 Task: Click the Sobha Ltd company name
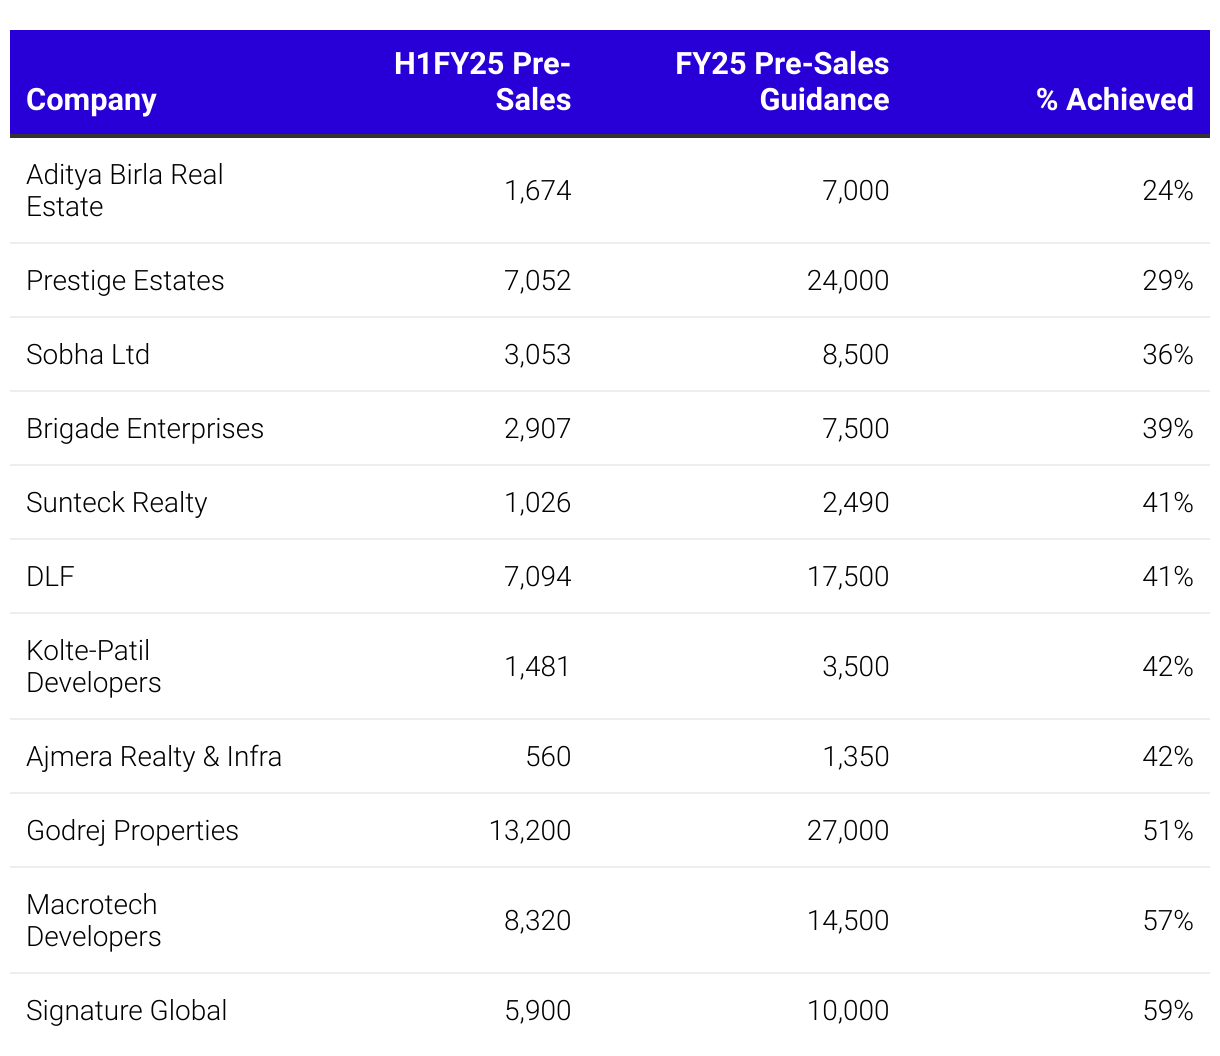coord(88,355)
